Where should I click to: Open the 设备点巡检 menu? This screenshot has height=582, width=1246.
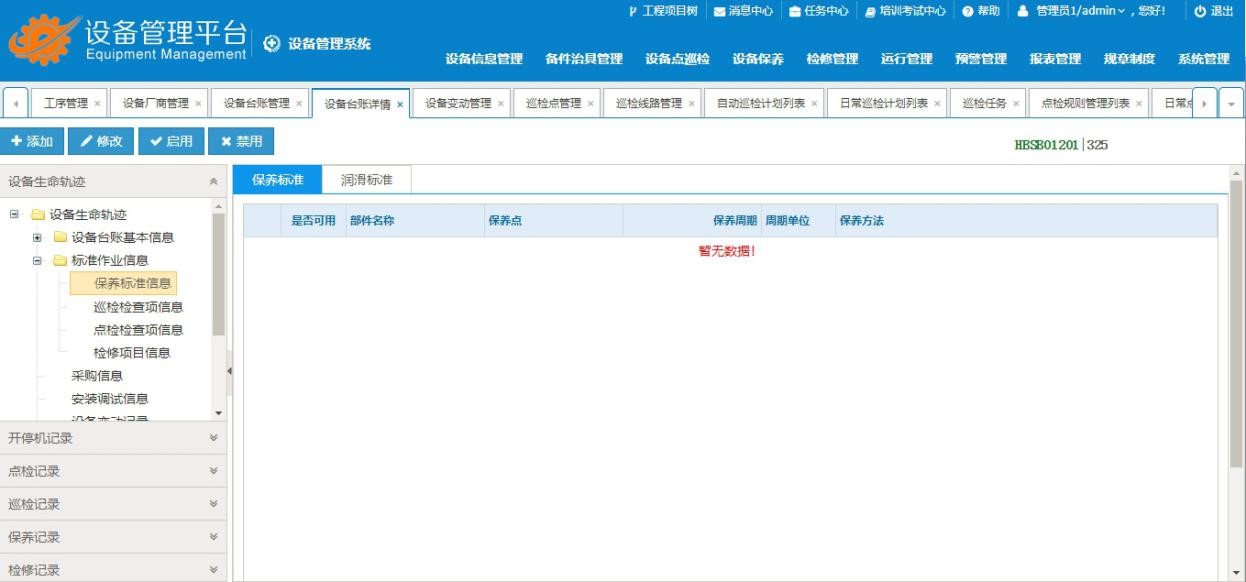(x=677, y=59)
